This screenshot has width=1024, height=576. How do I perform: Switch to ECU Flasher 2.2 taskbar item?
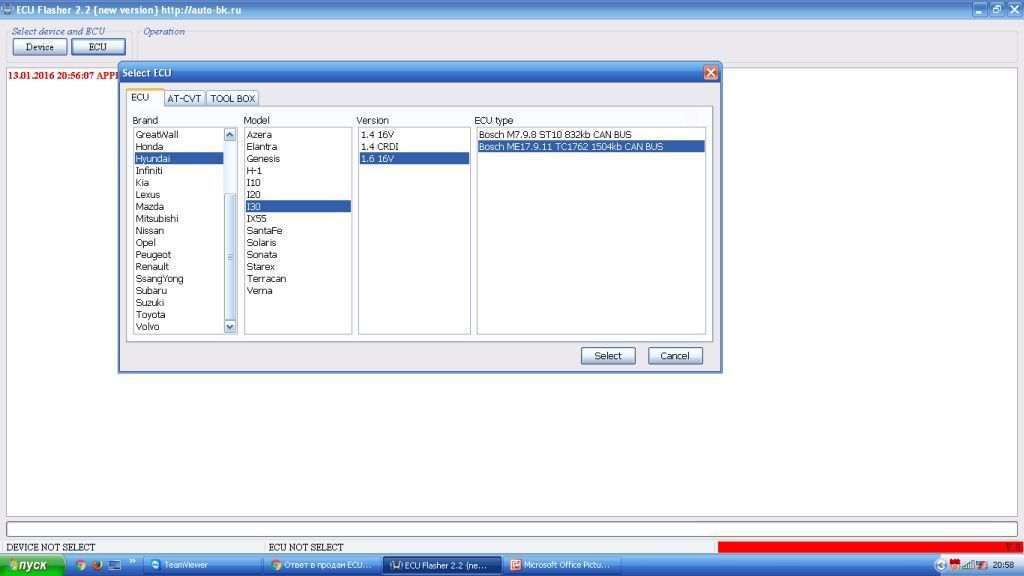coord(441,565)
